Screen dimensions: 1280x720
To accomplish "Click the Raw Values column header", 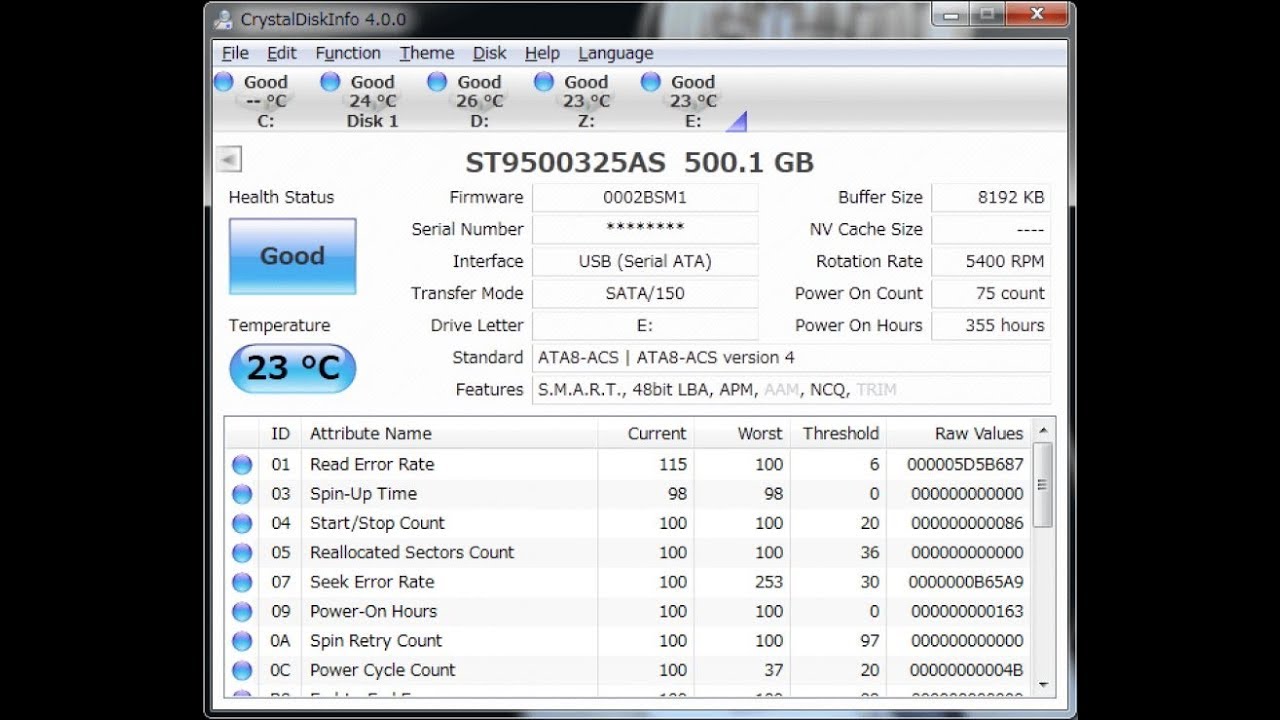I will (x=959, y=433).
